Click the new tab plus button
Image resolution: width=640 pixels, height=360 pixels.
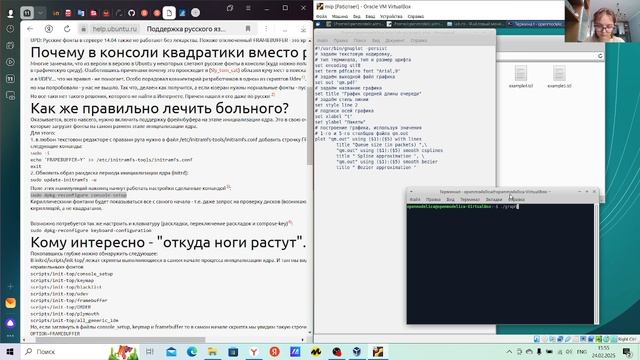tap(196, 13)
